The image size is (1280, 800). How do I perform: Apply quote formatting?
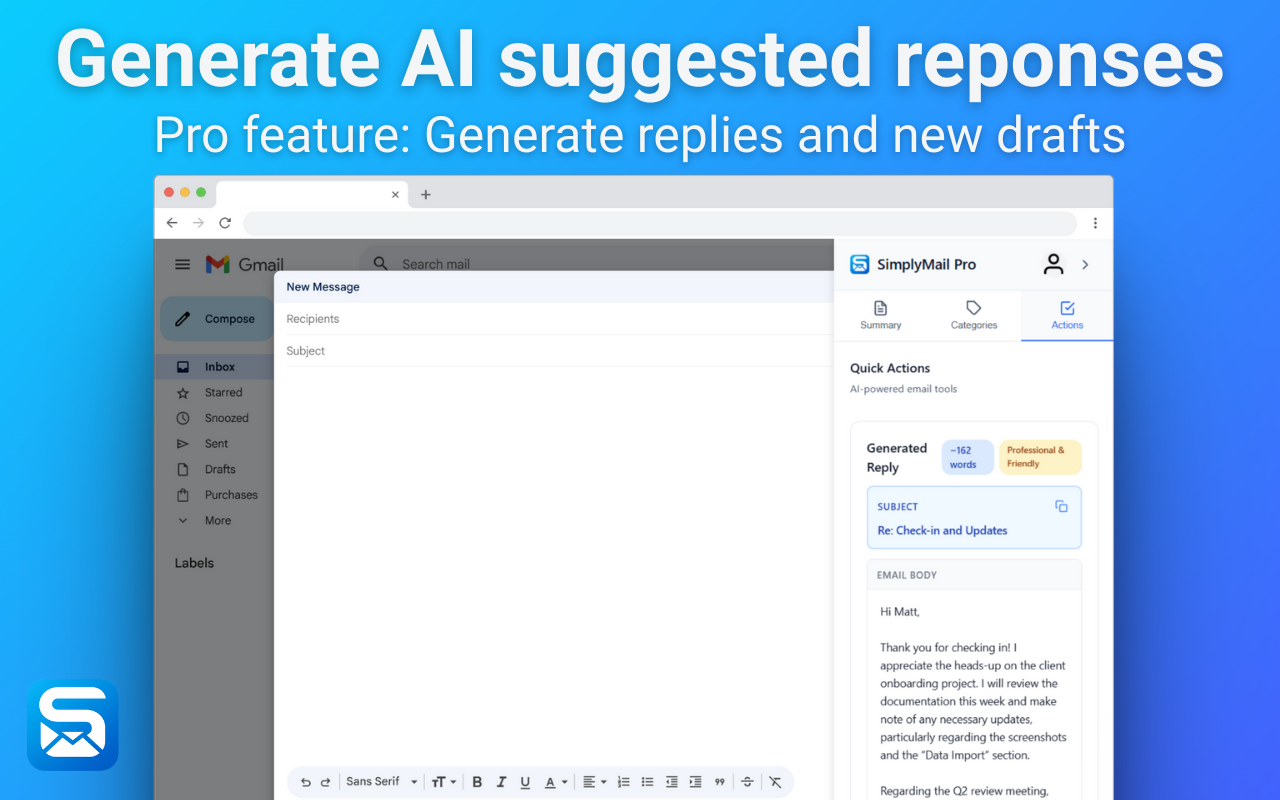(x=719, y=782)
